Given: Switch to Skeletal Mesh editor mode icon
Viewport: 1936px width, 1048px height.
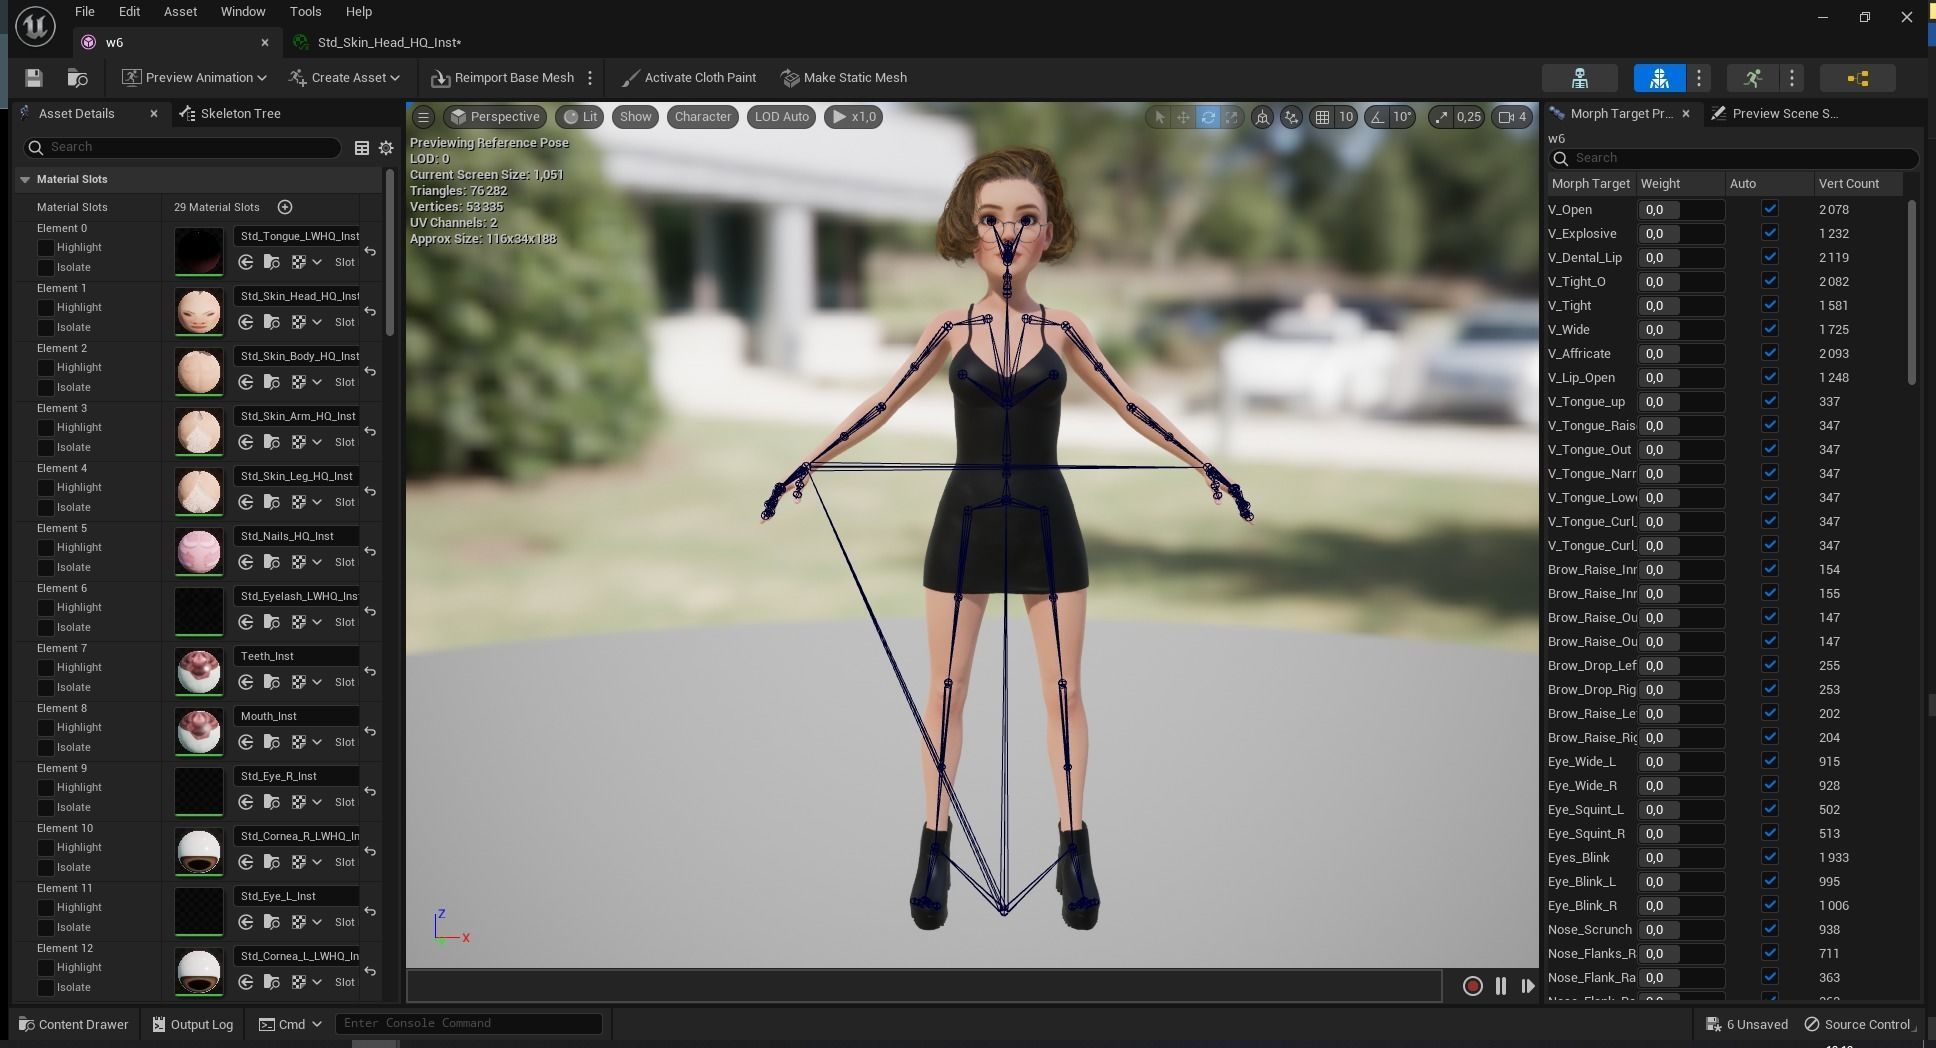Looking at the screenshot, I should pos(1659,78).
